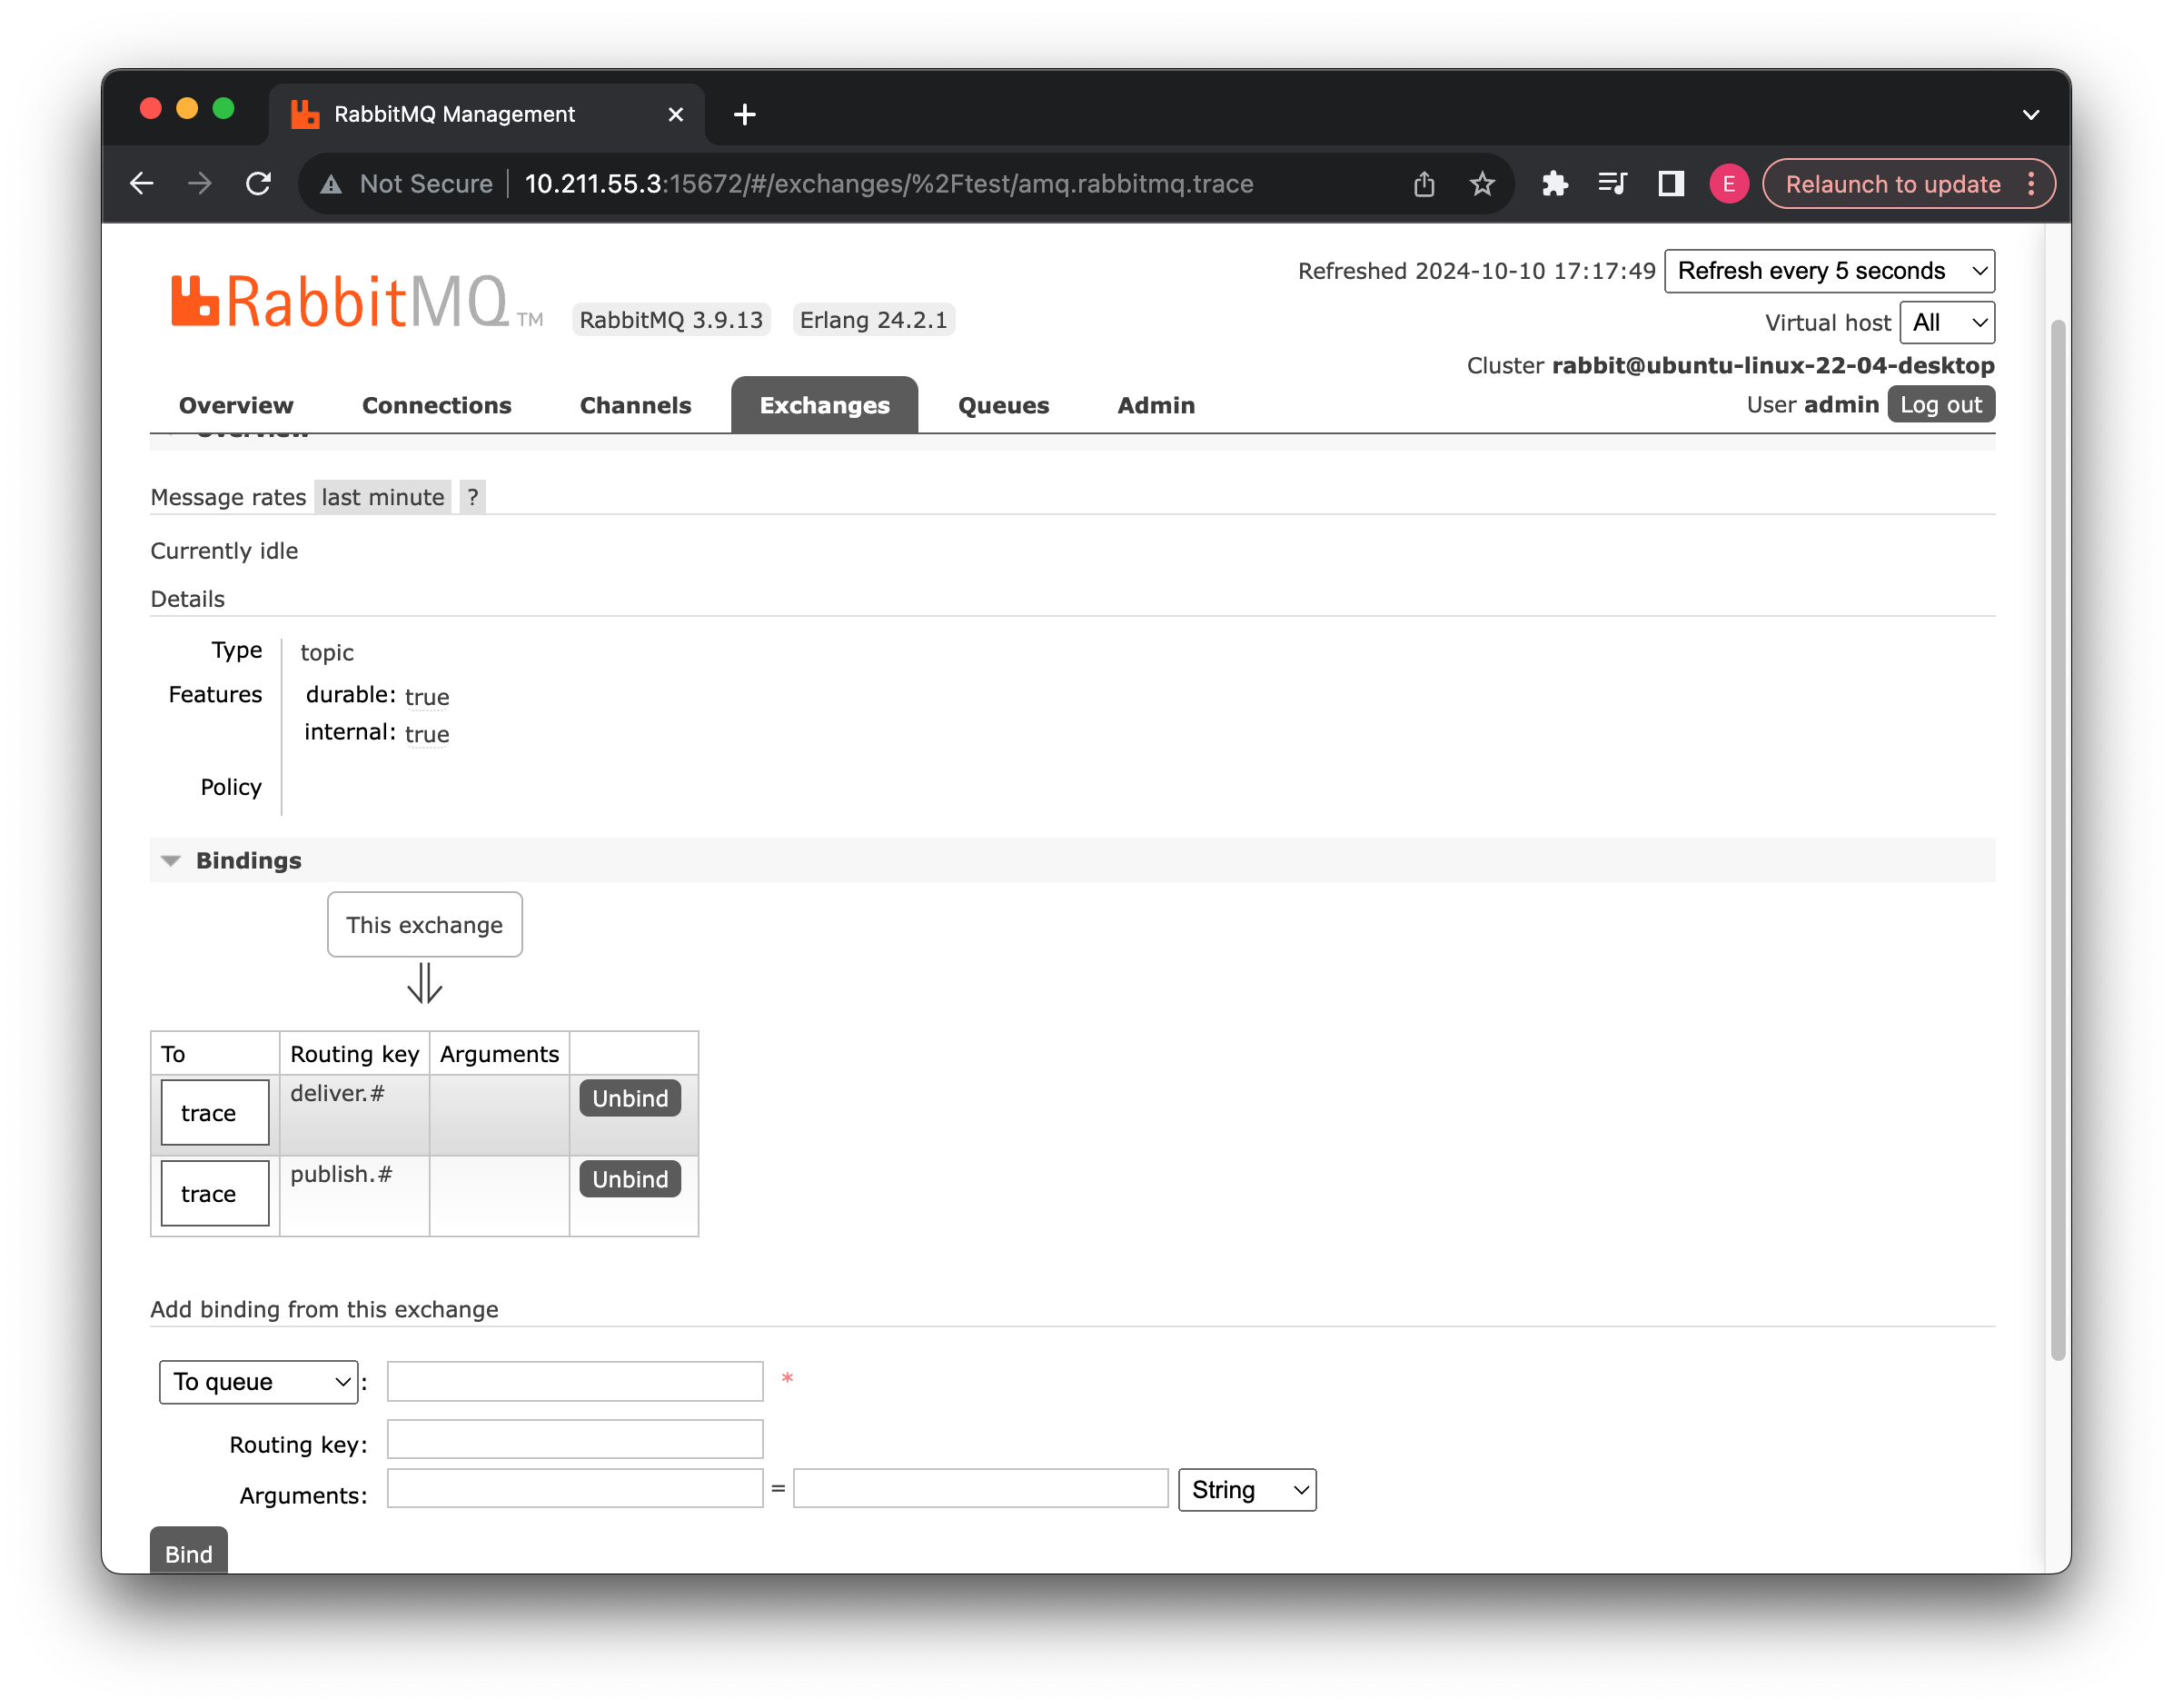Reload the current page
The height and width of the screenshot is (1708, 2173).
click(x=259, y=184)
